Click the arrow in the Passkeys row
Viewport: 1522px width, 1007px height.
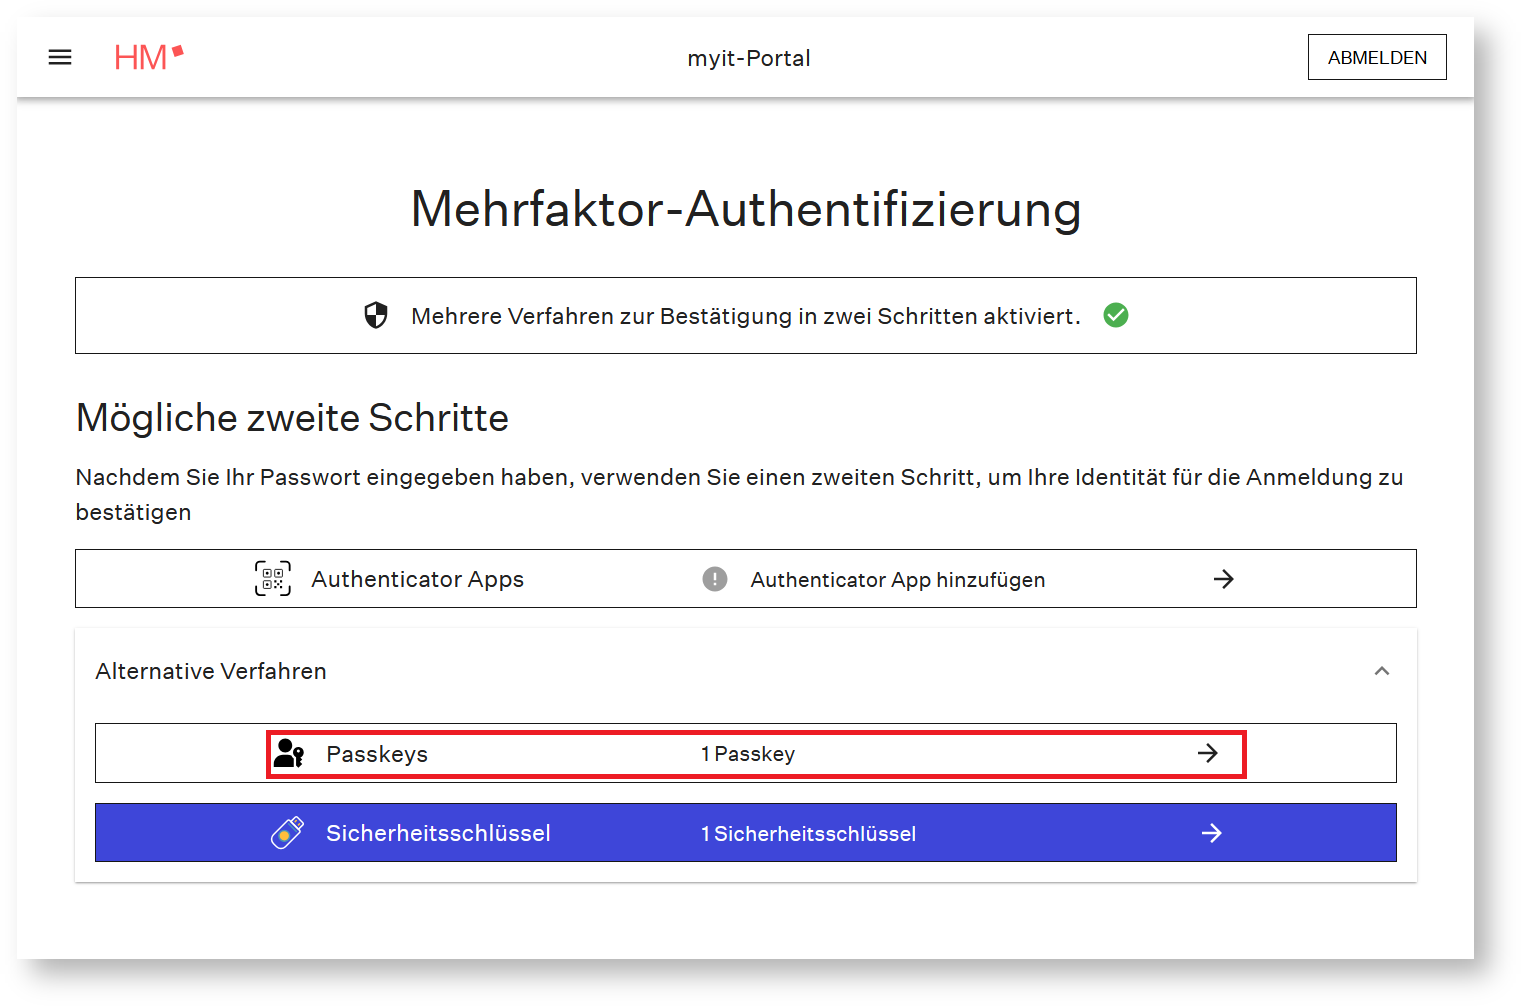[1208, 753]
